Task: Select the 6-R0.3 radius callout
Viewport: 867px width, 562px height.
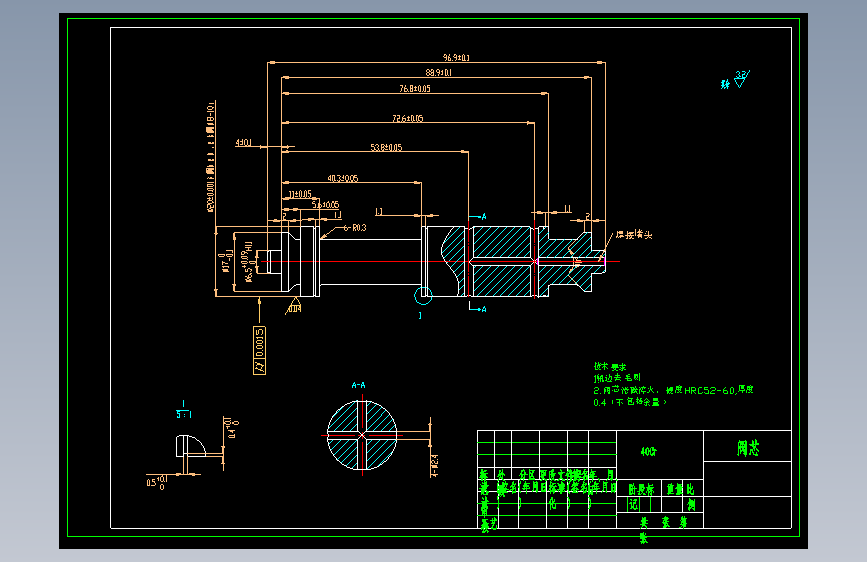Action: [354, 227]
